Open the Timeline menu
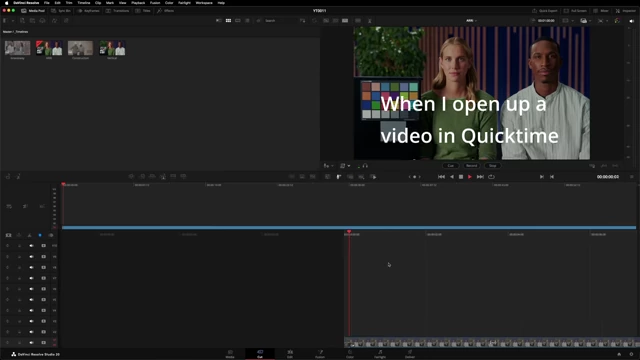640x360 pixels. 83,3
